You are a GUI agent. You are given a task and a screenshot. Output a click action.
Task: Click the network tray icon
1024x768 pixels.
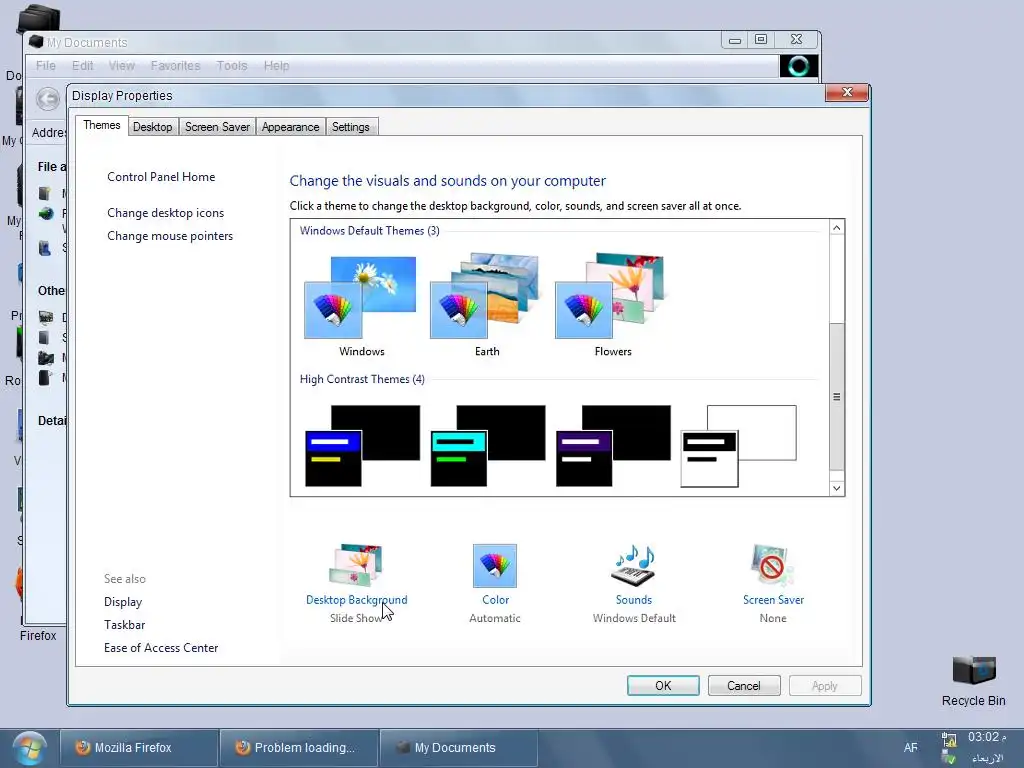point(949,740)
